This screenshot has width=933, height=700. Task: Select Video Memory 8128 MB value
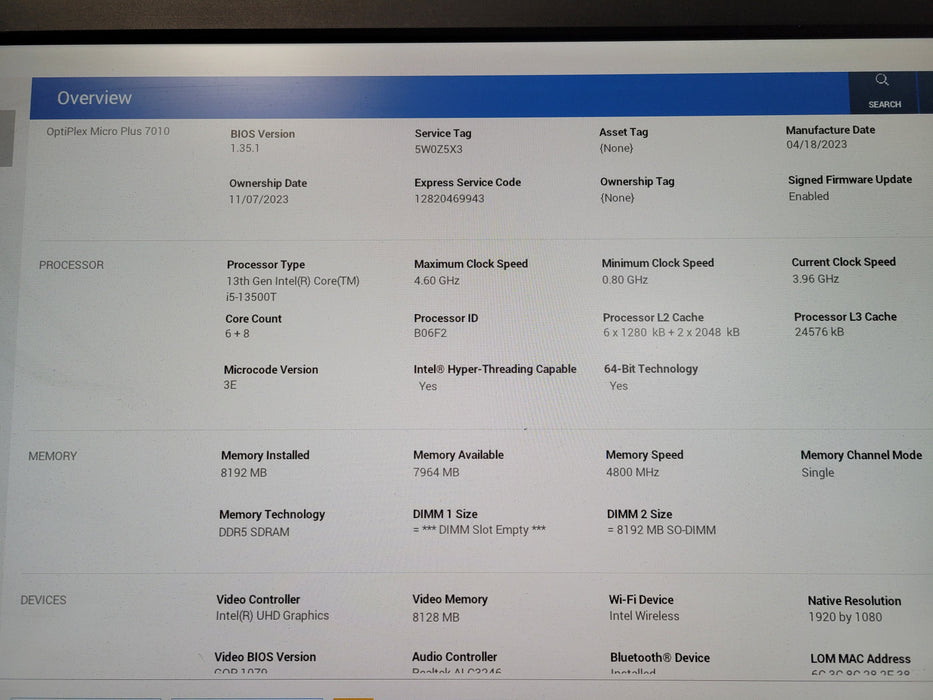click(x=436, y=617)
